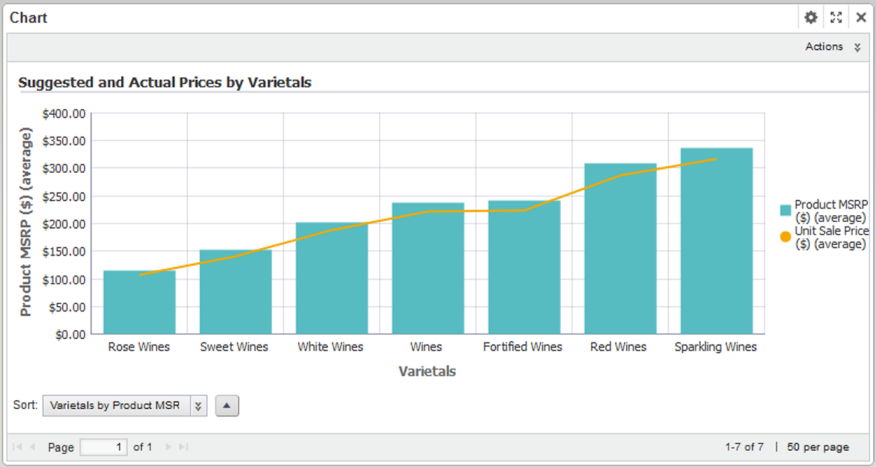876x467 pixels.
Task: Click the '$200.00' y-axis value
Action: 64,224
